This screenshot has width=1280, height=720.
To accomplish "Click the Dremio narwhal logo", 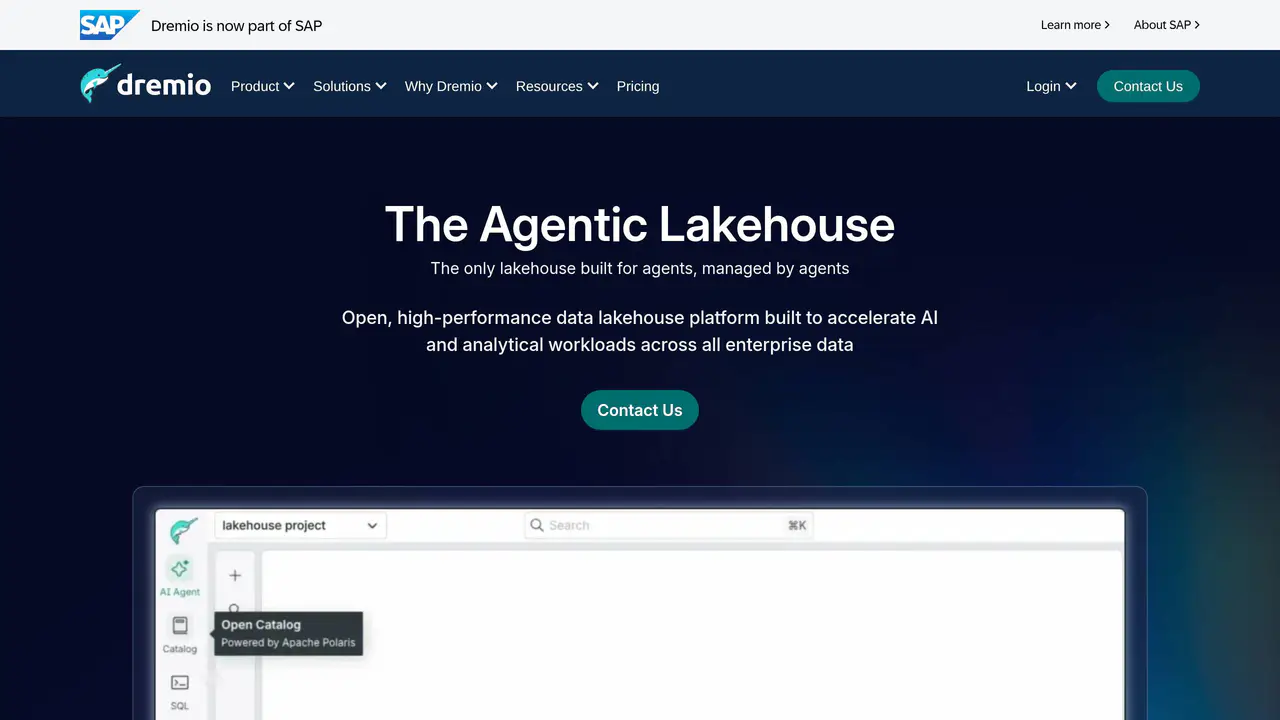I will 145,85.
